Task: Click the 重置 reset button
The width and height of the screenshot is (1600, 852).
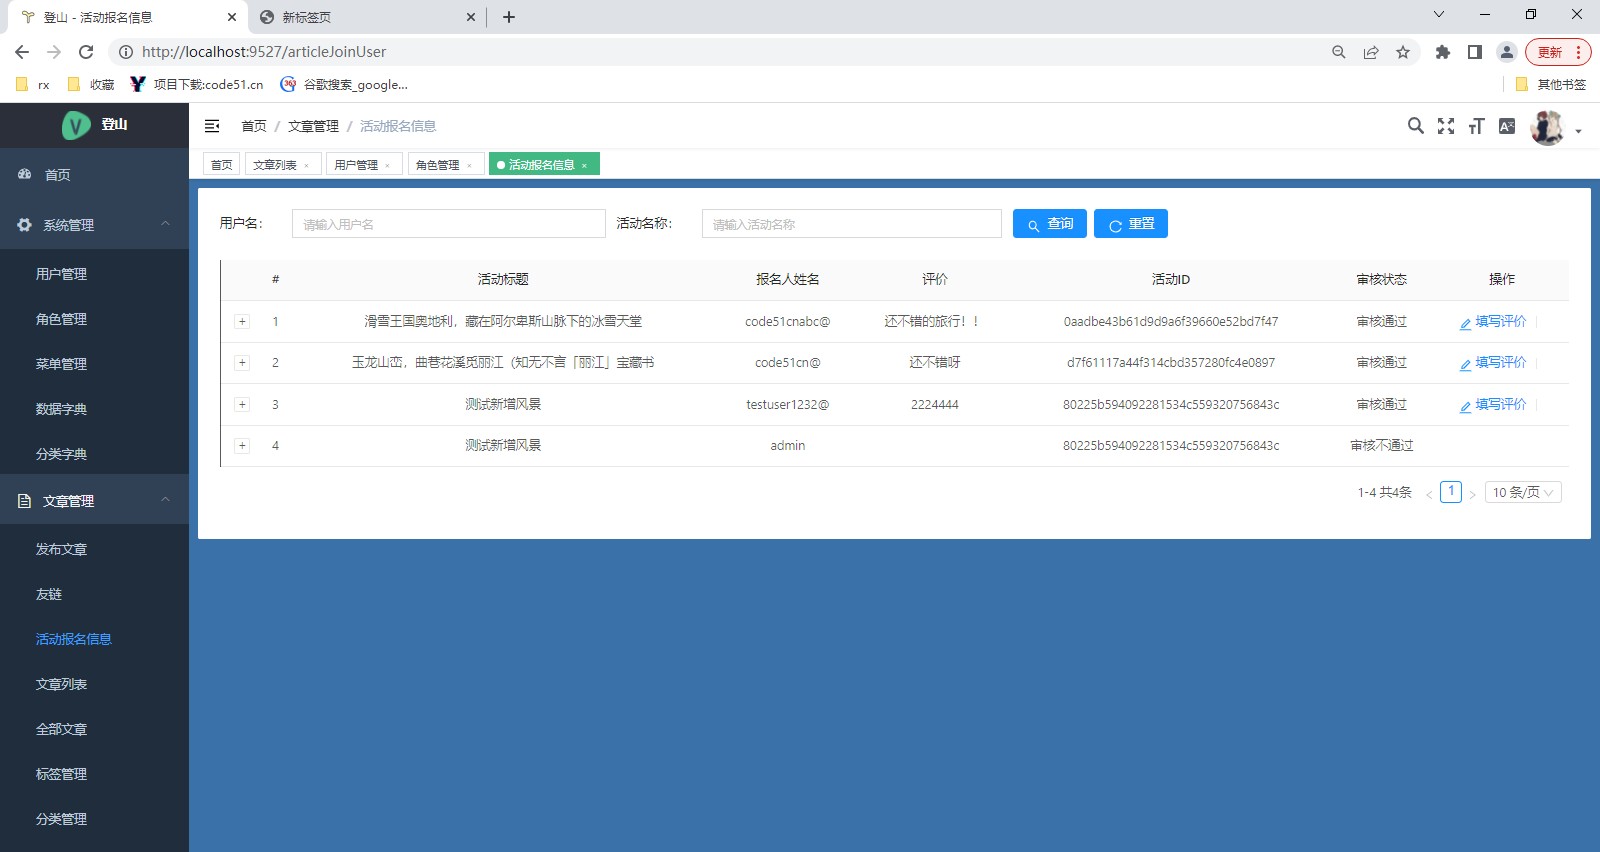Action: click(1131, 224)
